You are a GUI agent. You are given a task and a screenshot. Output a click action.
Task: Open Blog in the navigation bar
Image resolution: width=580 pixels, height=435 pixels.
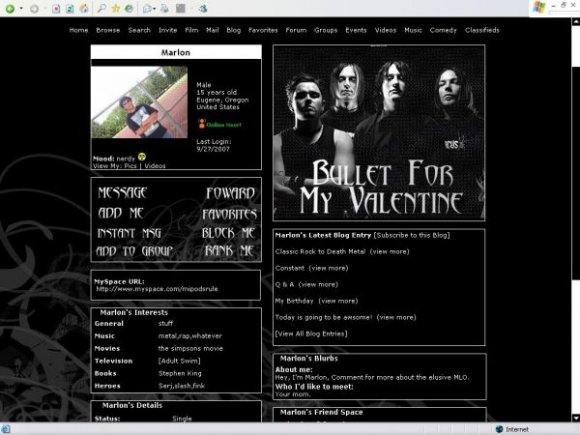point(233,30)
